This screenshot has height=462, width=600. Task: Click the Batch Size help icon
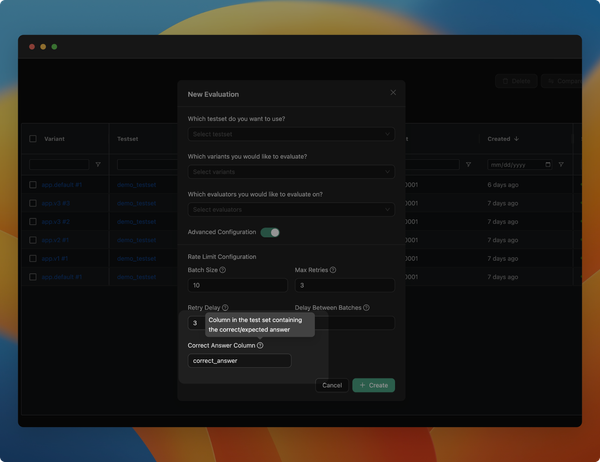point(223,270)
